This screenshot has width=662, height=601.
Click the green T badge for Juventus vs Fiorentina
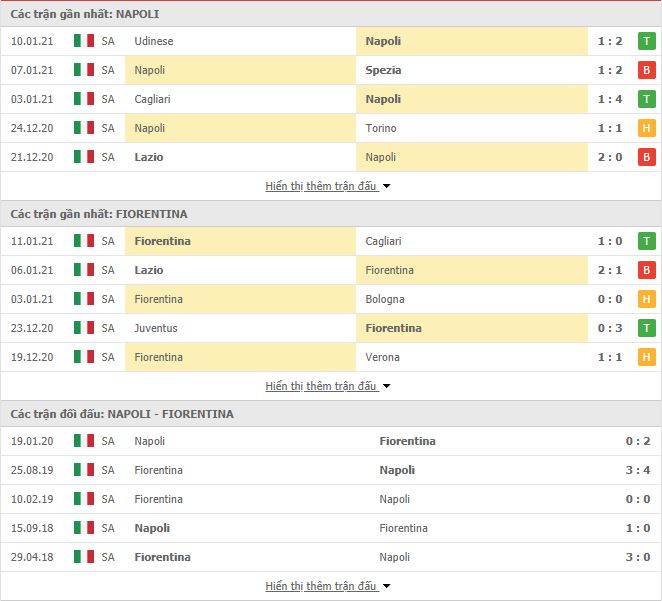point(646,328)
